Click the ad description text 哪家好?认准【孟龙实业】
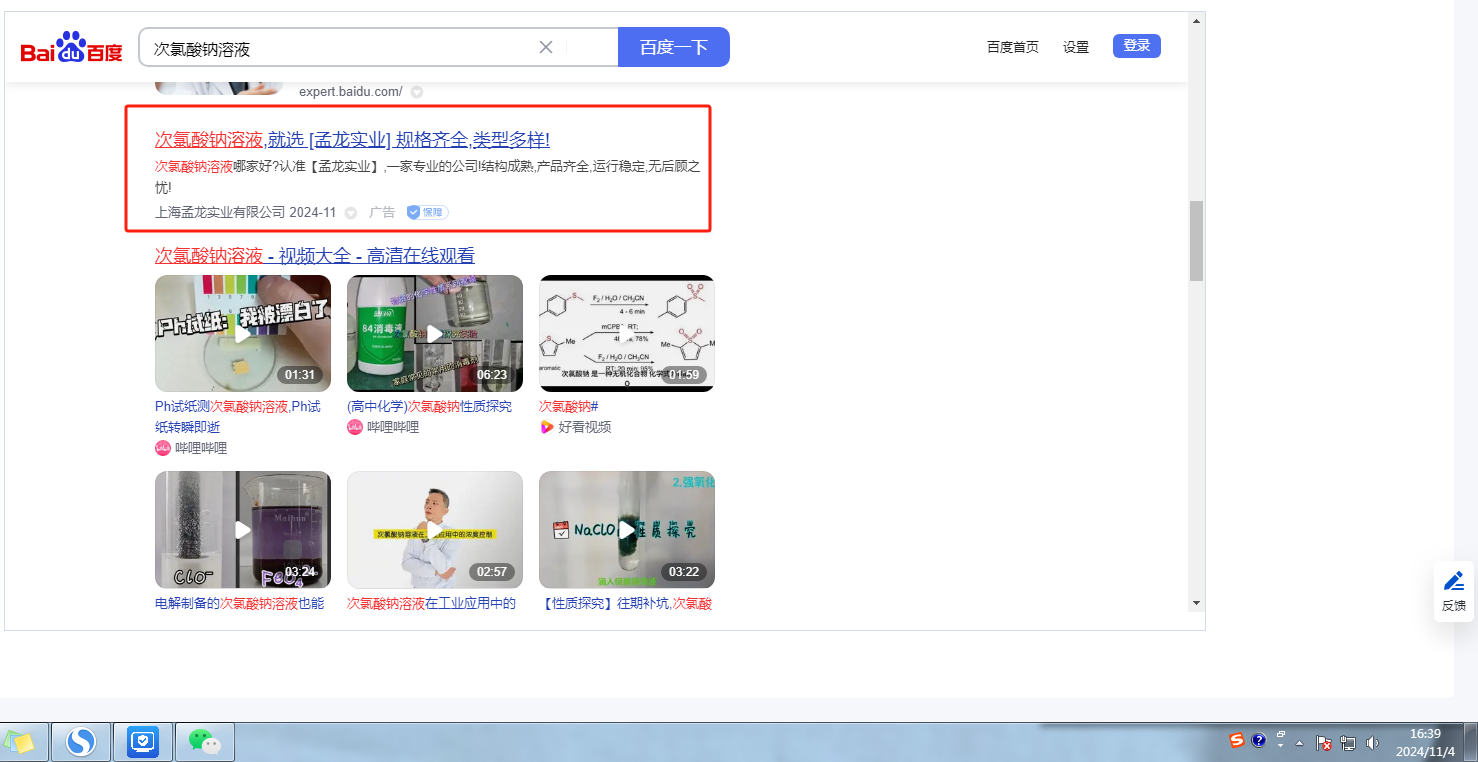 pos(307,166)
